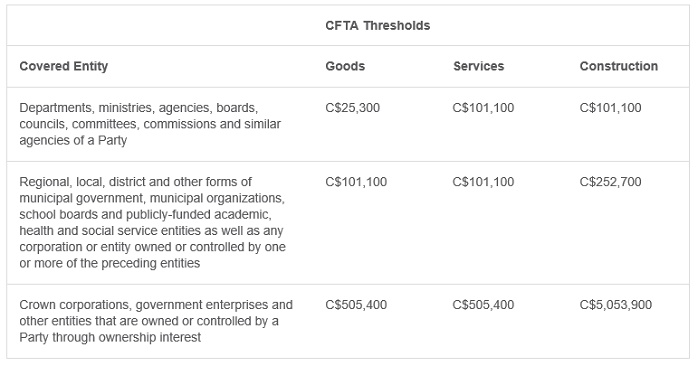Click Services C$505,400 in Crown row
Image resolution: width=698 pixels, height=366 pixels.
pyautogui.click(x=483, y=305)
